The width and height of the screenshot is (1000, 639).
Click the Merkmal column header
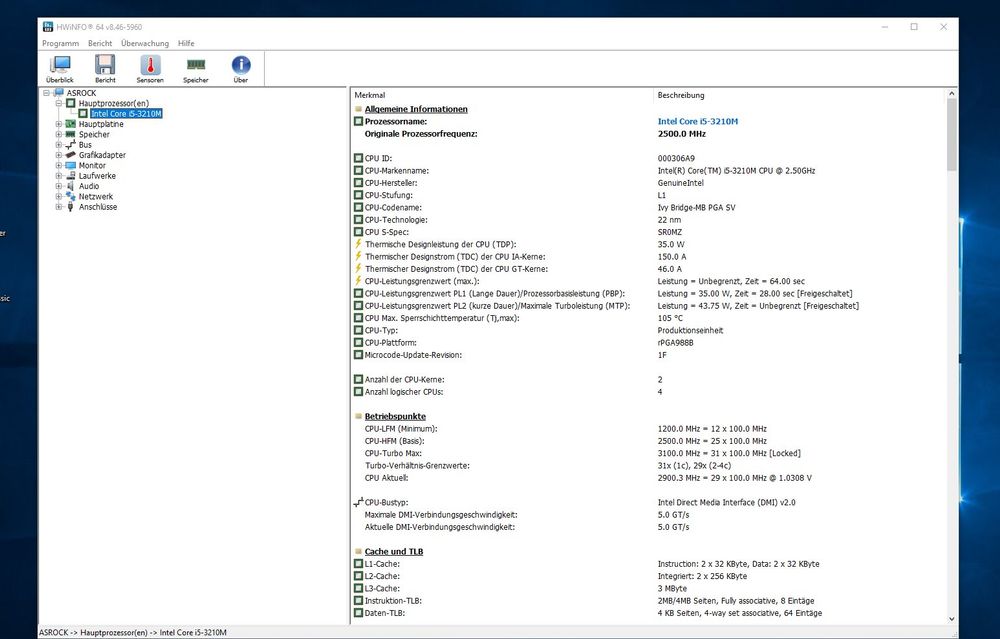(370, 95)
